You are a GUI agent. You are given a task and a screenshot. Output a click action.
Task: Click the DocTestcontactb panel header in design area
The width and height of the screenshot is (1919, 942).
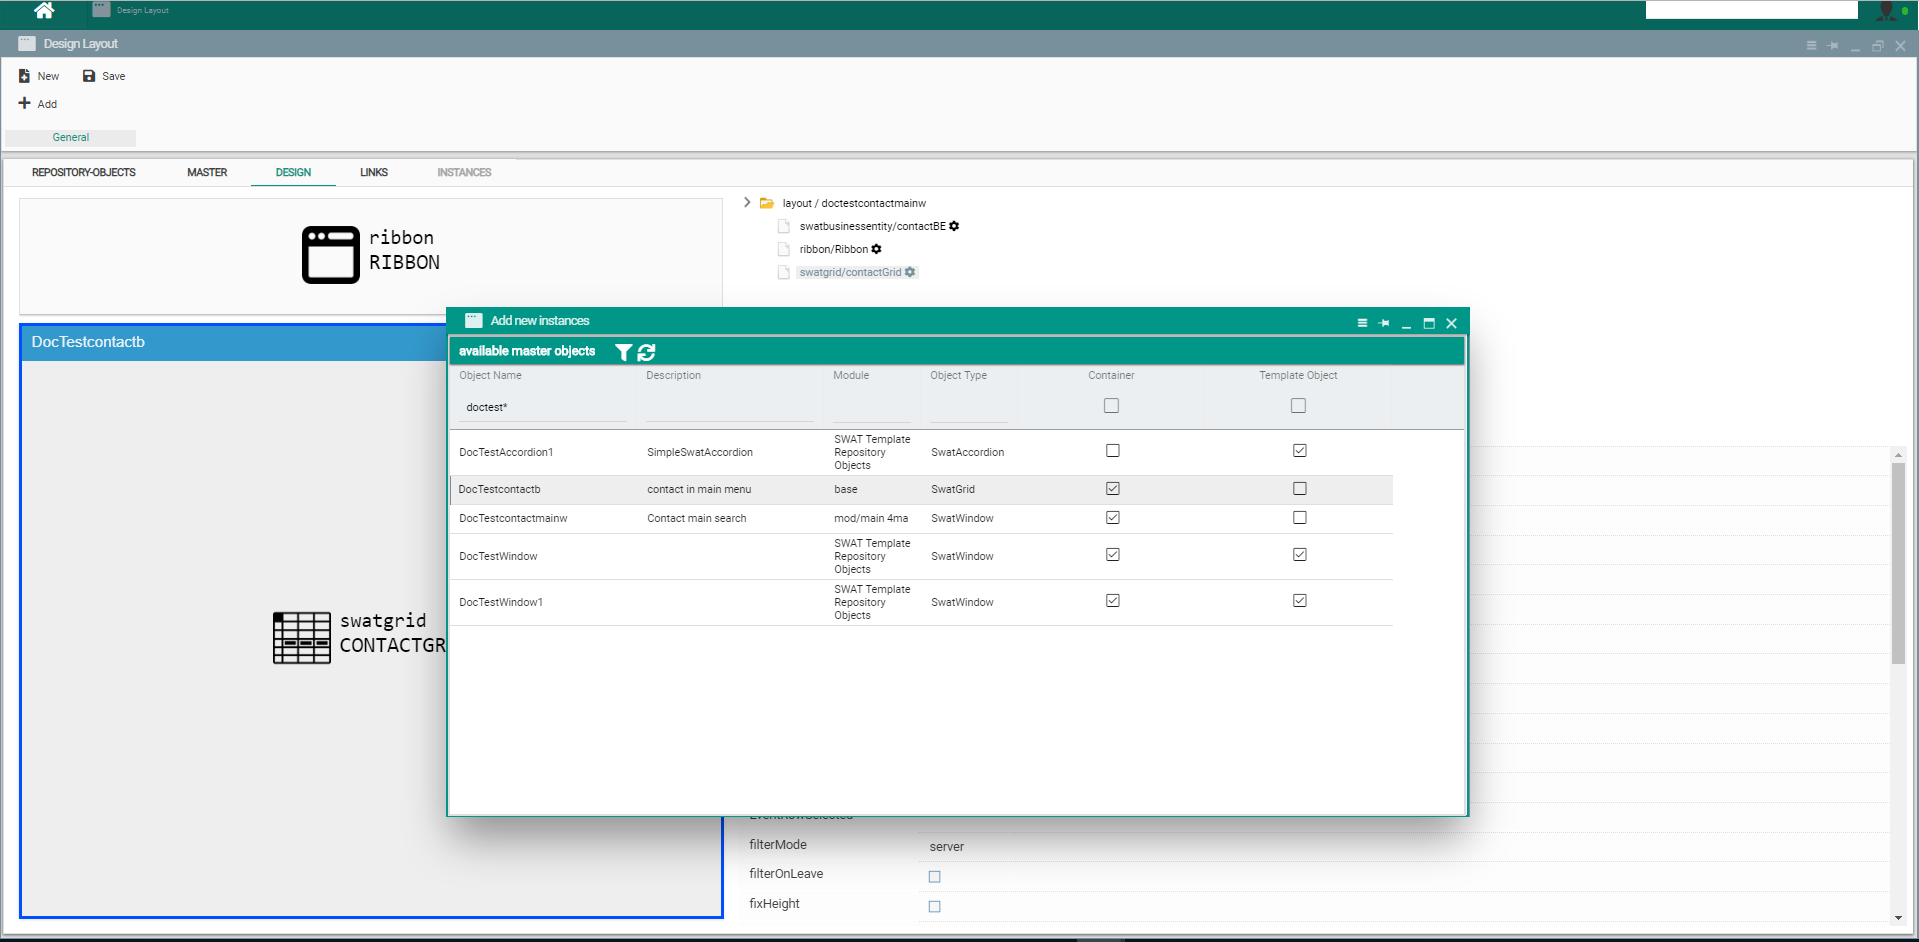pyautogui.click(x=234, y=342)
